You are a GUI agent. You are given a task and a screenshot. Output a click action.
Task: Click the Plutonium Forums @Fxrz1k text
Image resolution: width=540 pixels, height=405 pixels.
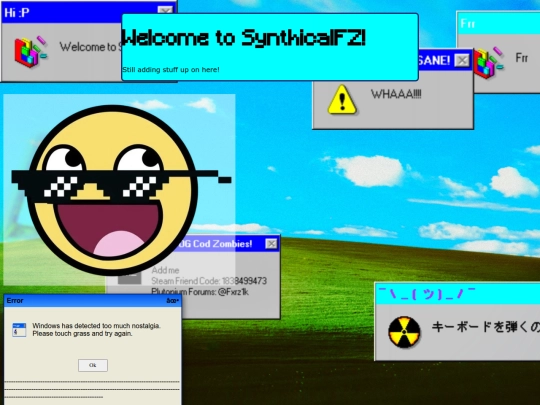pos(200,292)
